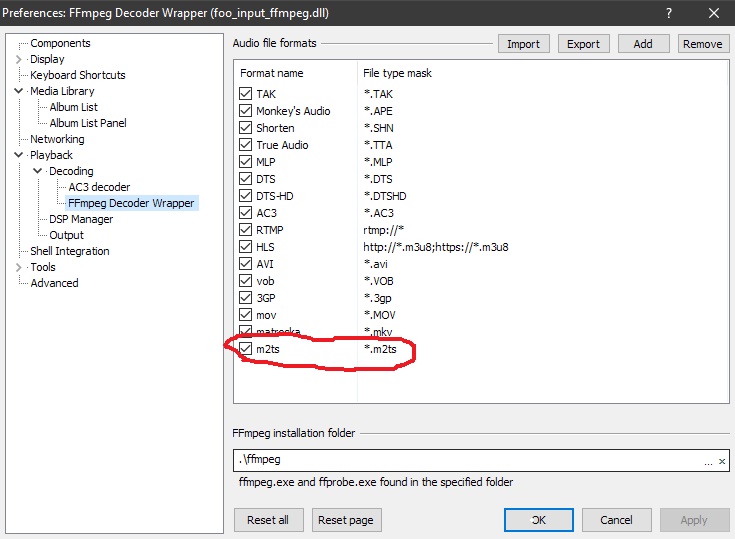735x539 pixels.
Task: Select AC3 decoder in the tree
Action: 99,187
